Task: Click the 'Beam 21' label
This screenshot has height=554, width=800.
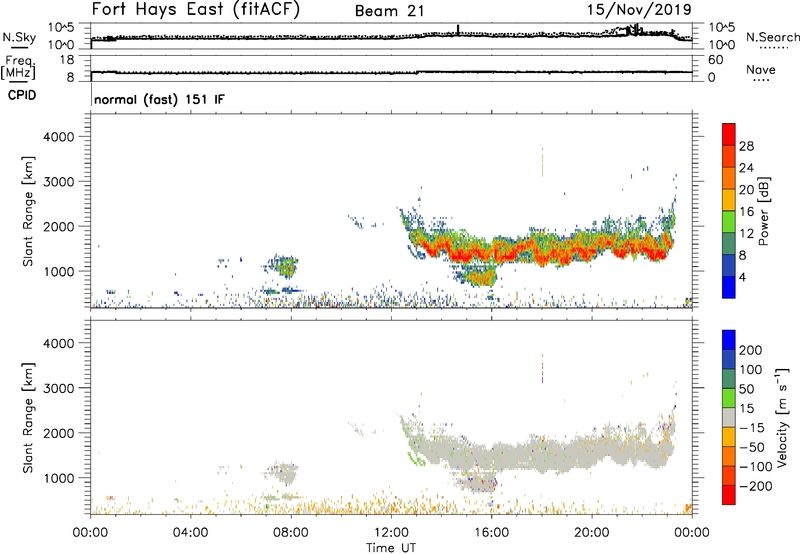Action: (390, 11)
